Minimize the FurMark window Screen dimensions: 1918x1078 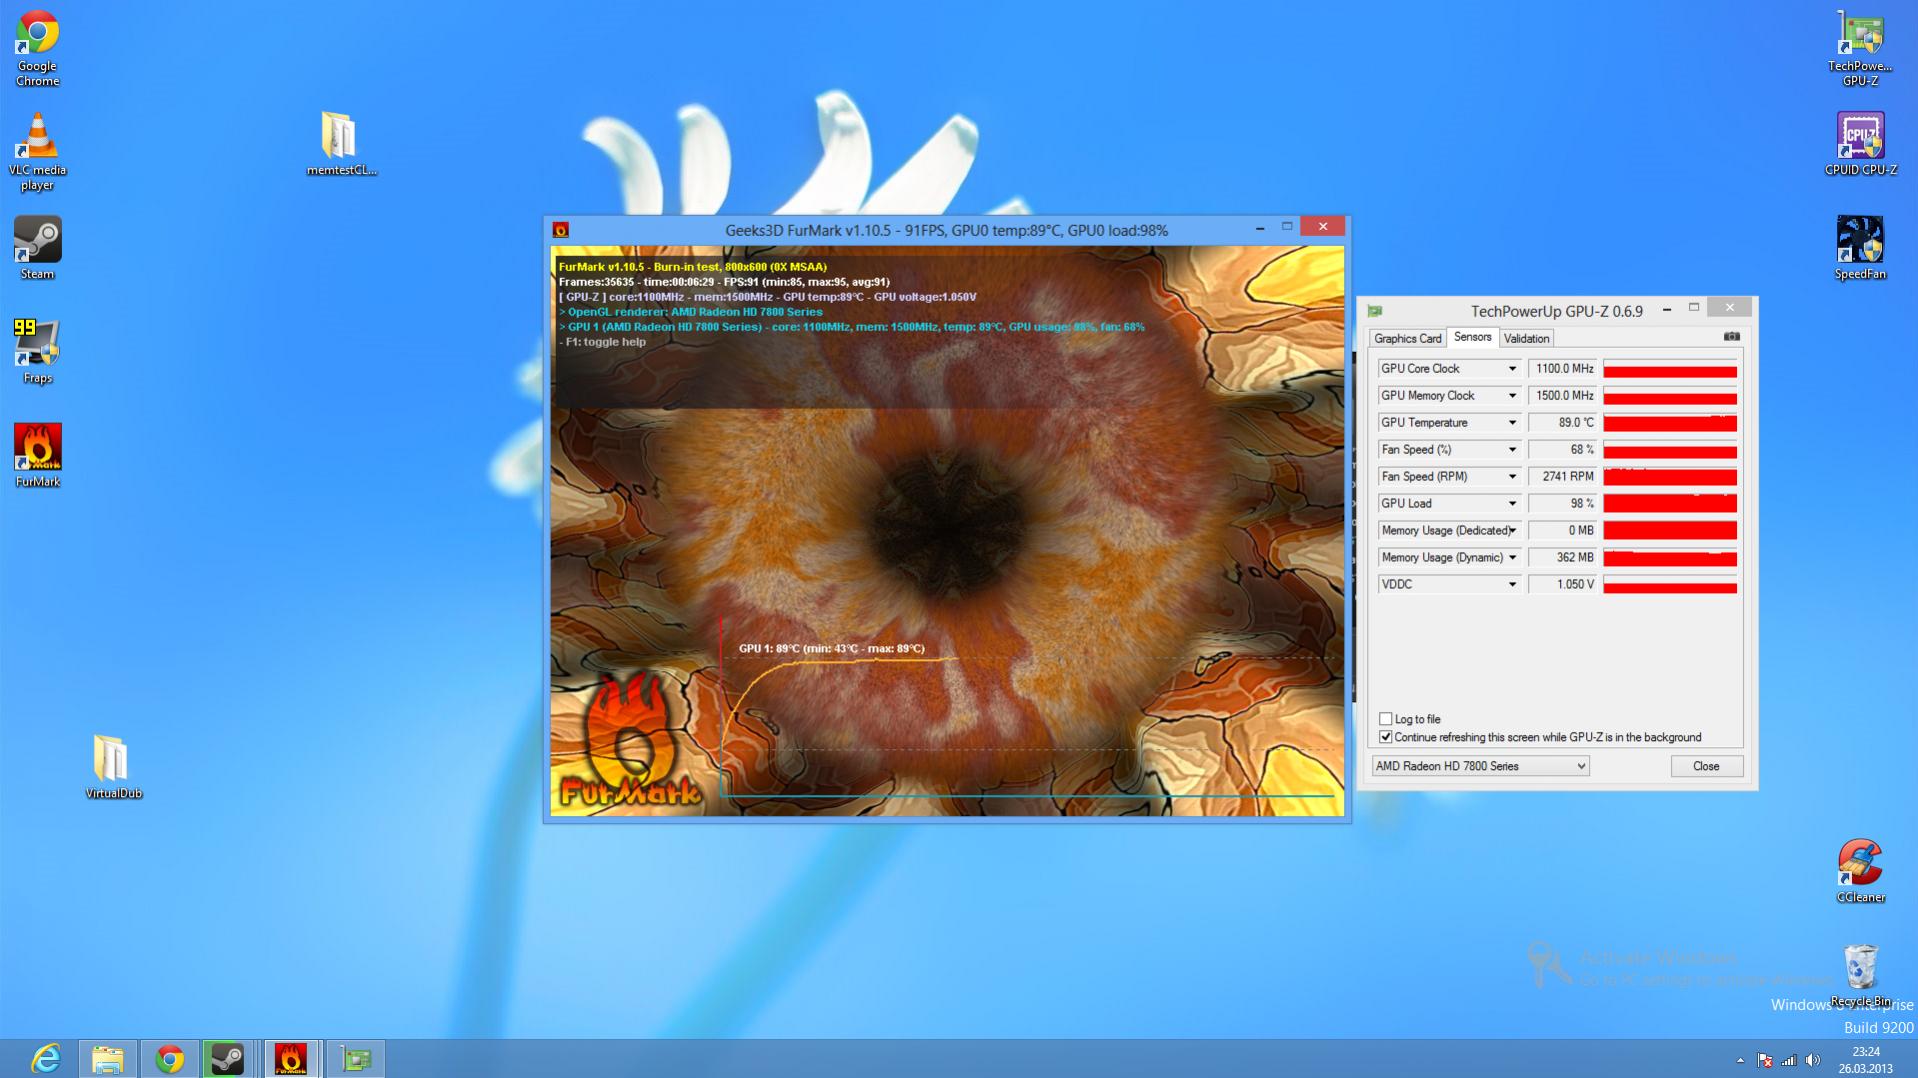tap(1259, 229)
